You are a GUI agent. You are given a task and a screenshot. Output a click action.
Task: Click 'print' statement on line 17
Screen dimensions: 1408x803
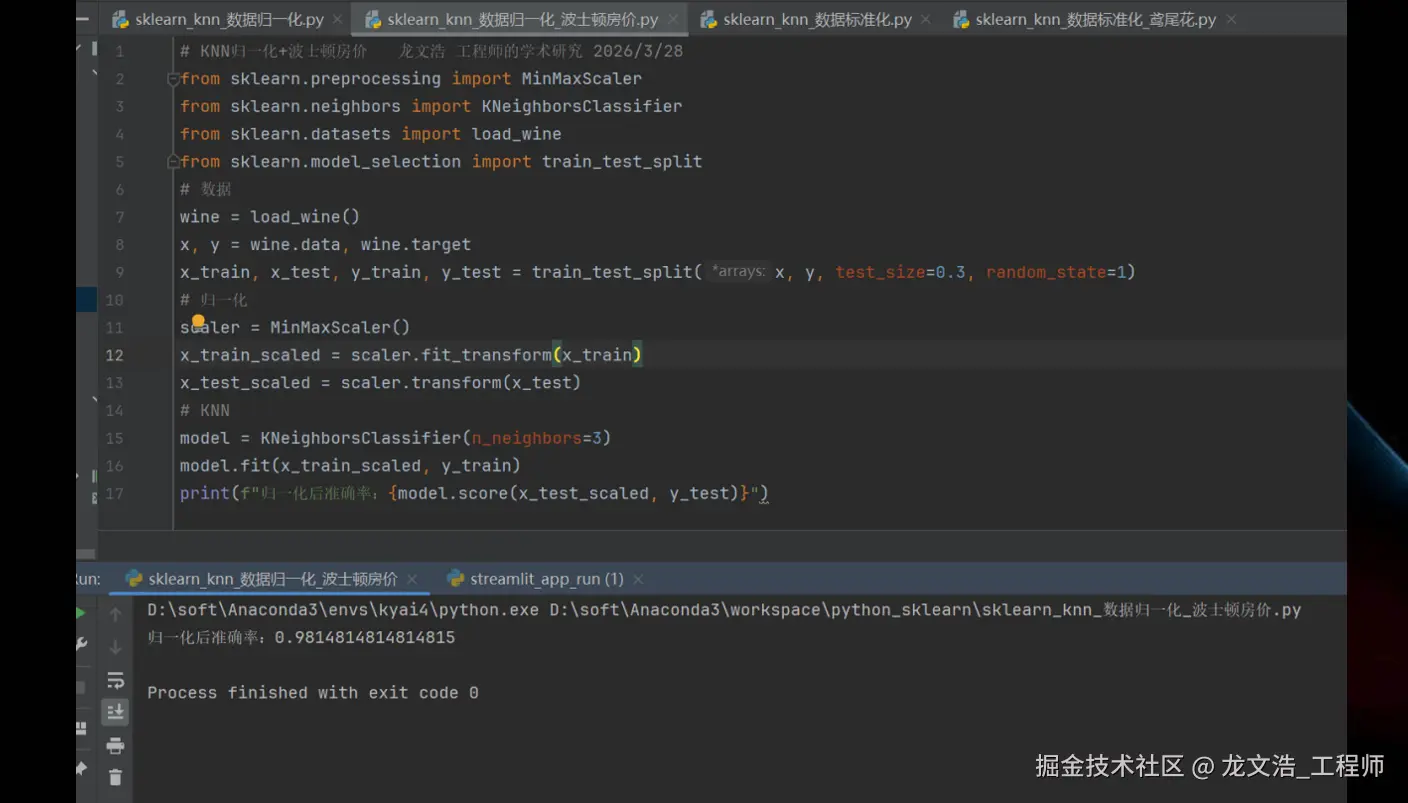point(205,493)
